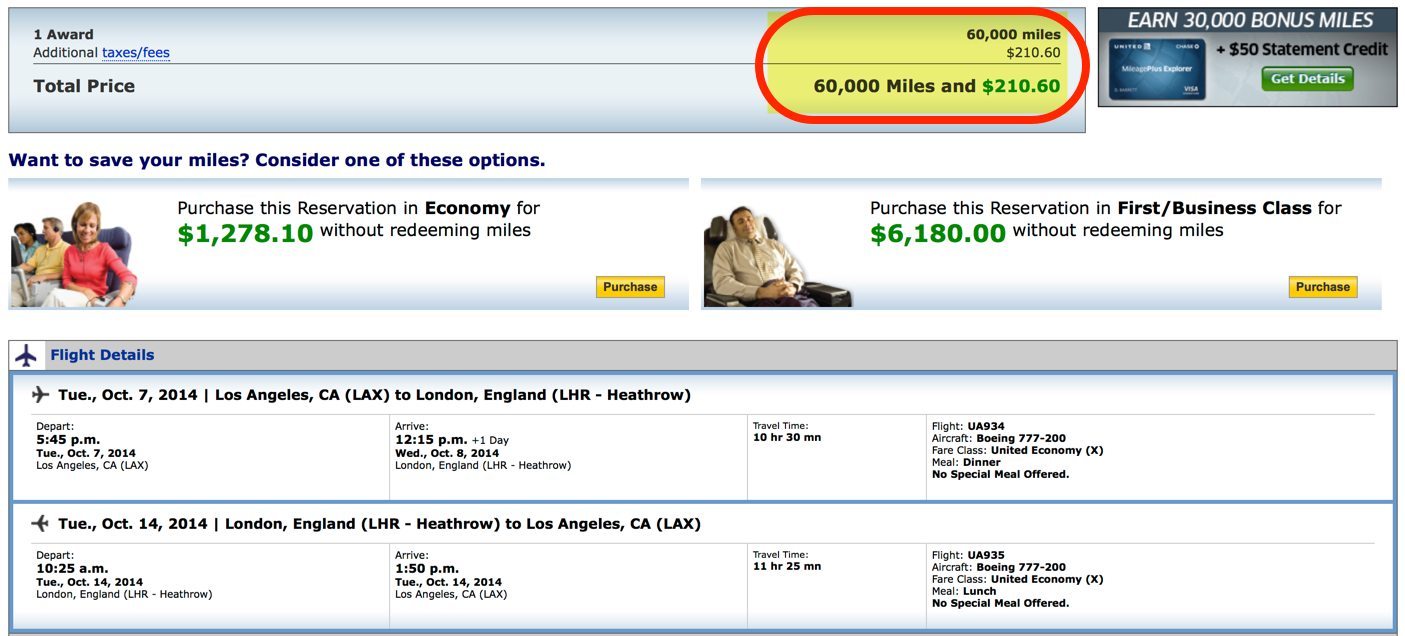Click the Boeing 777-200 aircraft for UA934
Image resolution: width=1405 pixels, height=636 pixels.
(x=1020, y=438)
